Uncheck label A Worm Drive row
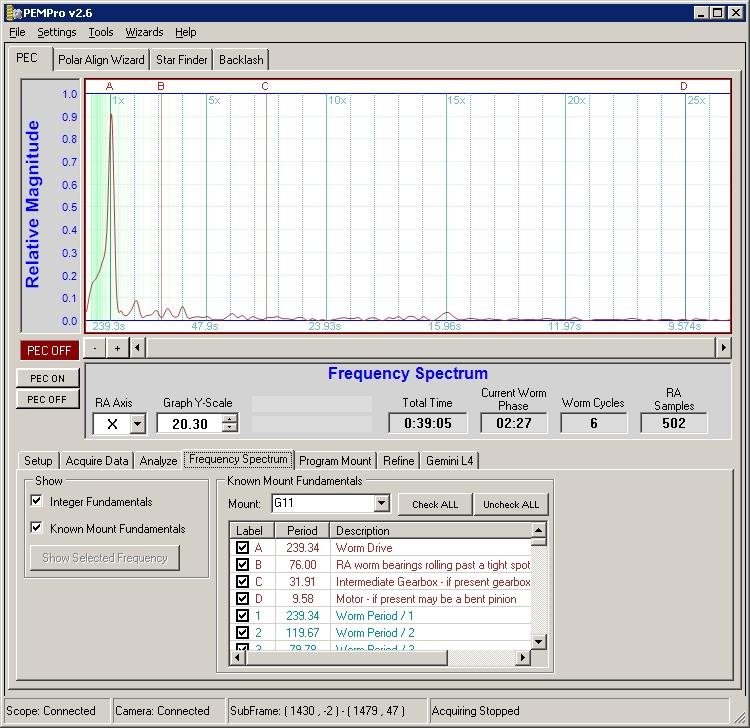Image resolution: width=750 pixels, height=728 pixels. (243, 547)
